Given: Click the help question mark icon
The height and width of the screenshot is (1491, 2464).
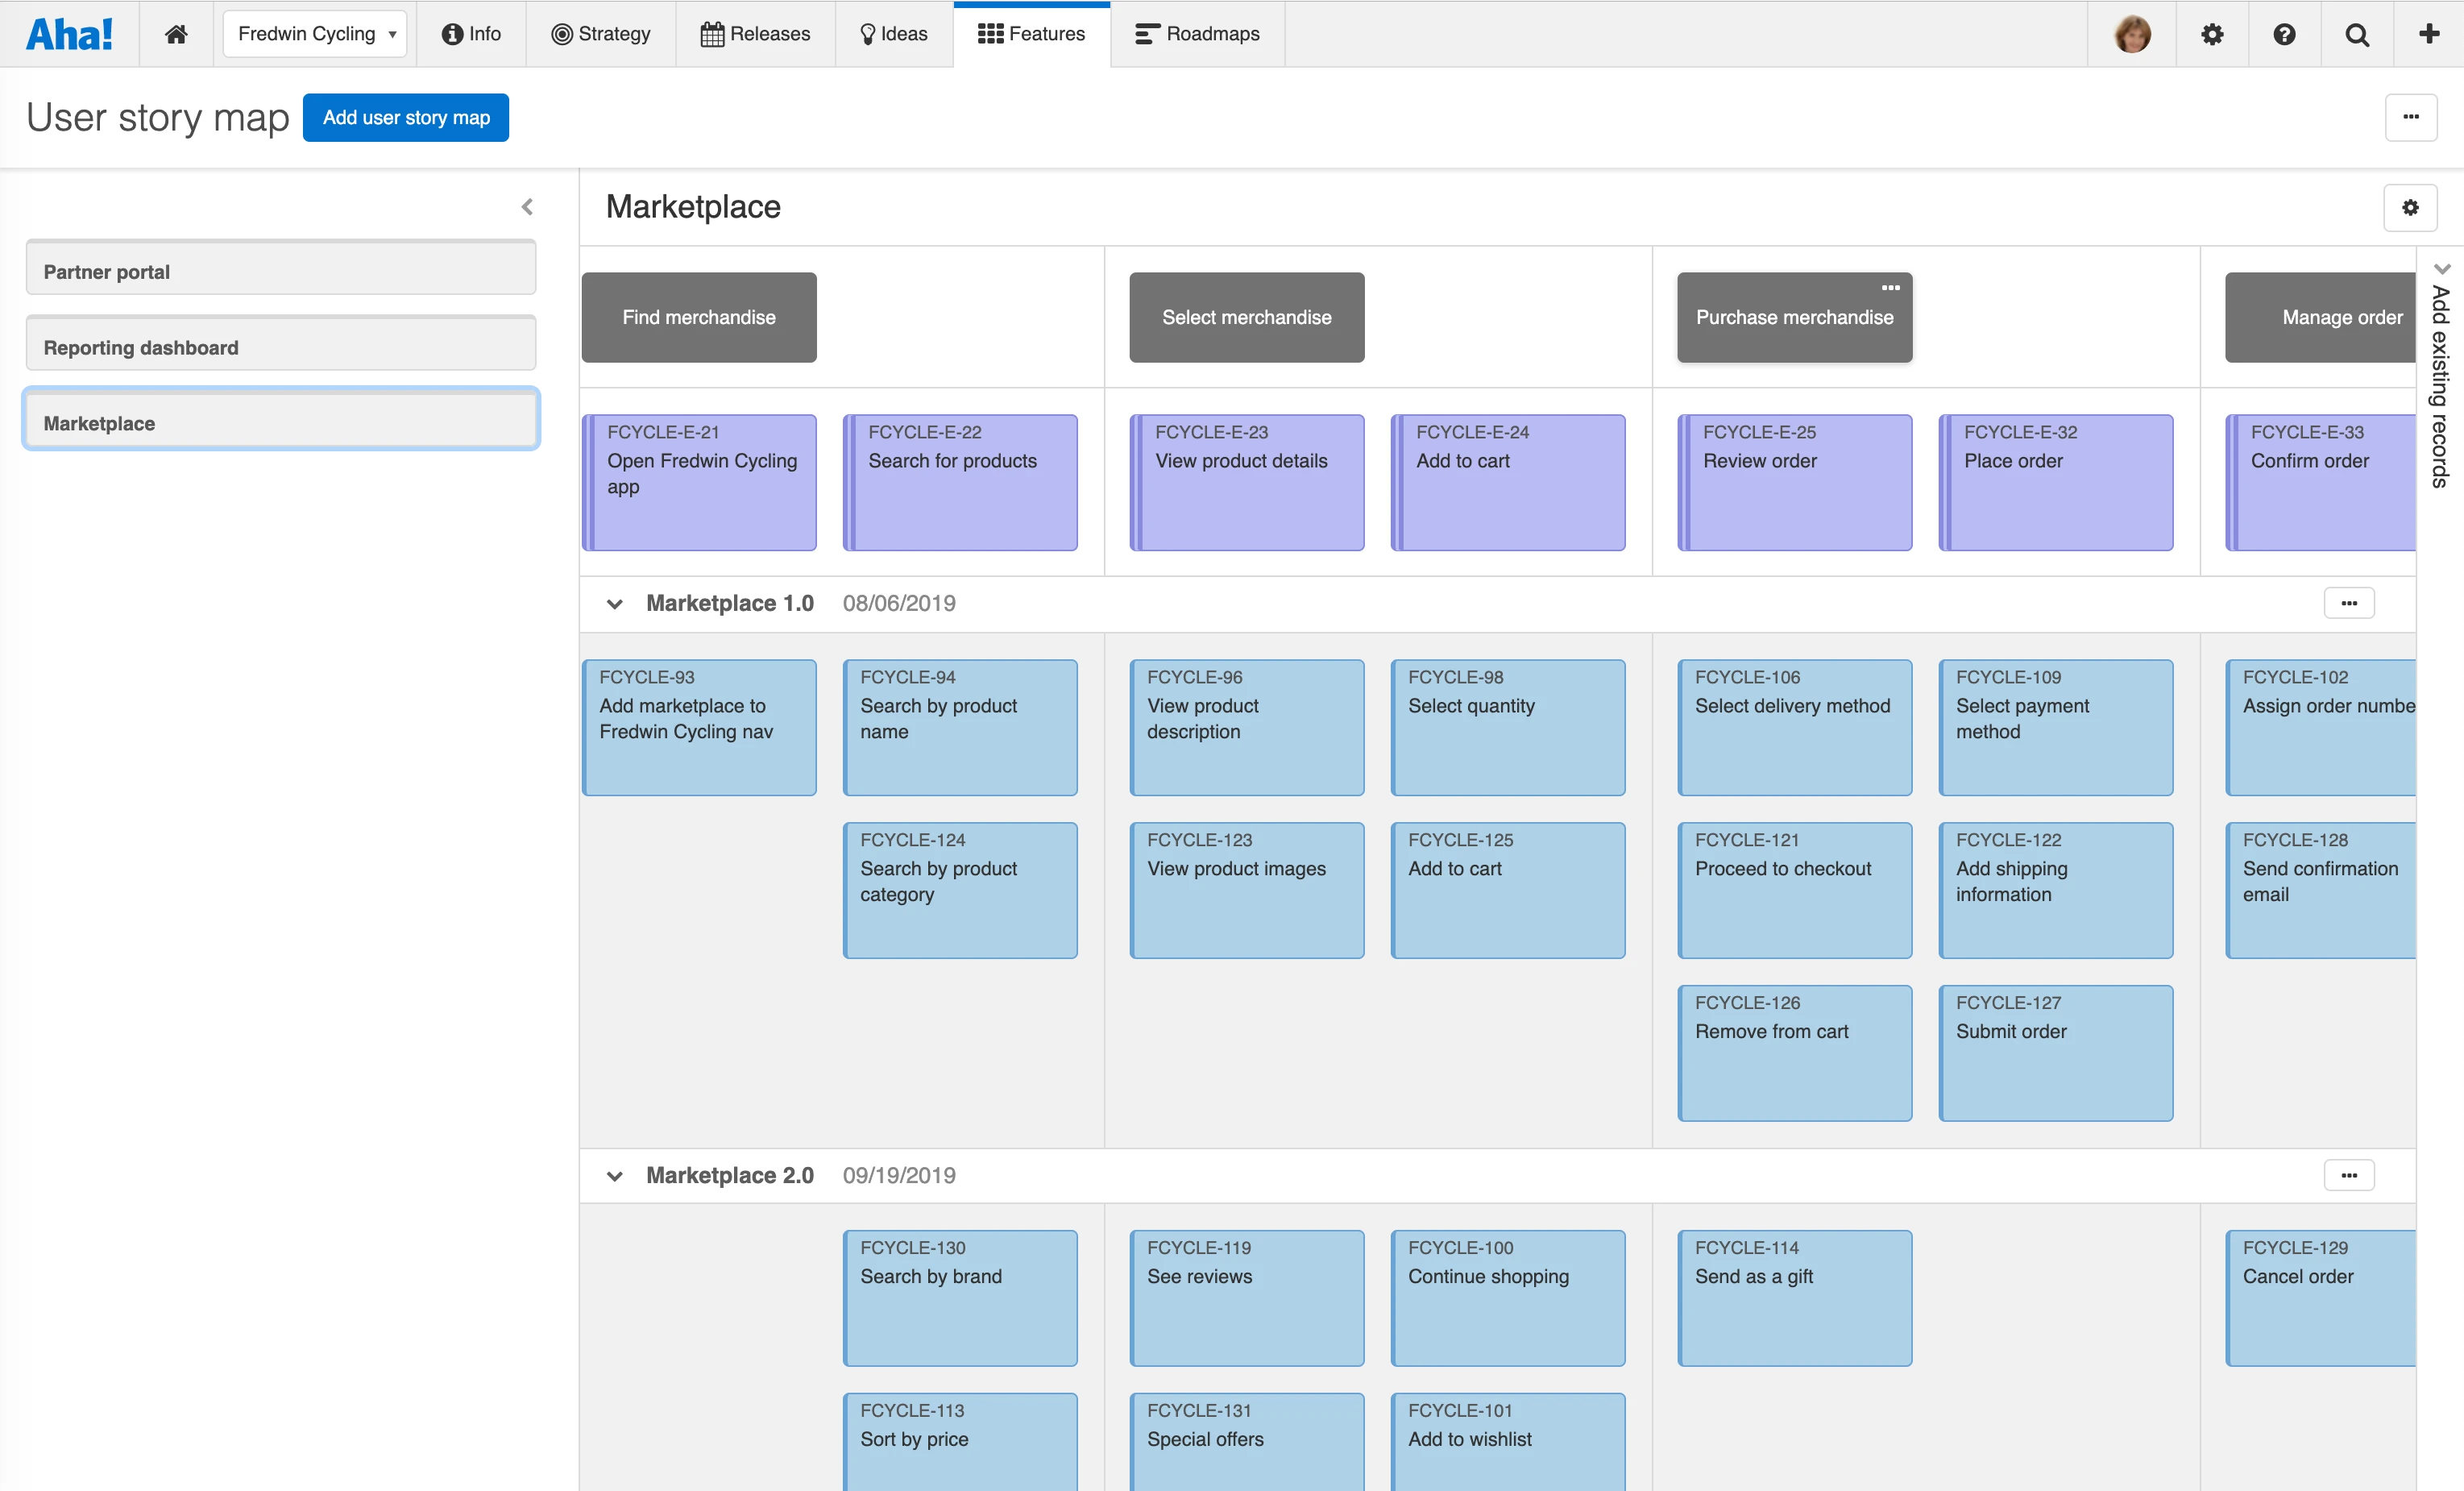Looking at the screenshot, I should coord(2284,34).
